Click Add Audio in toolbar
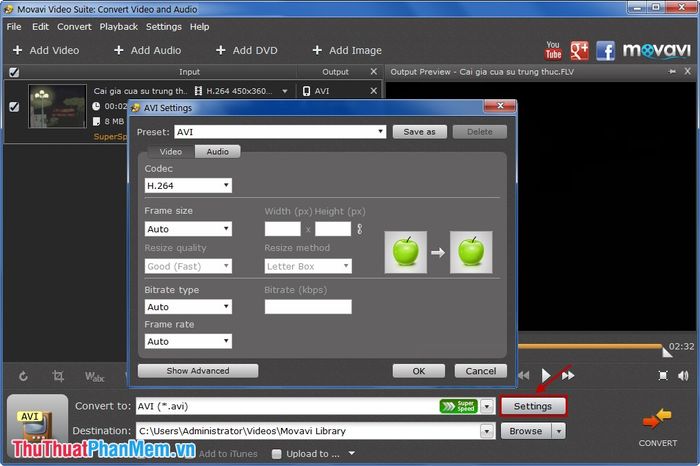The width and height of the screenshot is (700, 466). [x=148, y=50]
